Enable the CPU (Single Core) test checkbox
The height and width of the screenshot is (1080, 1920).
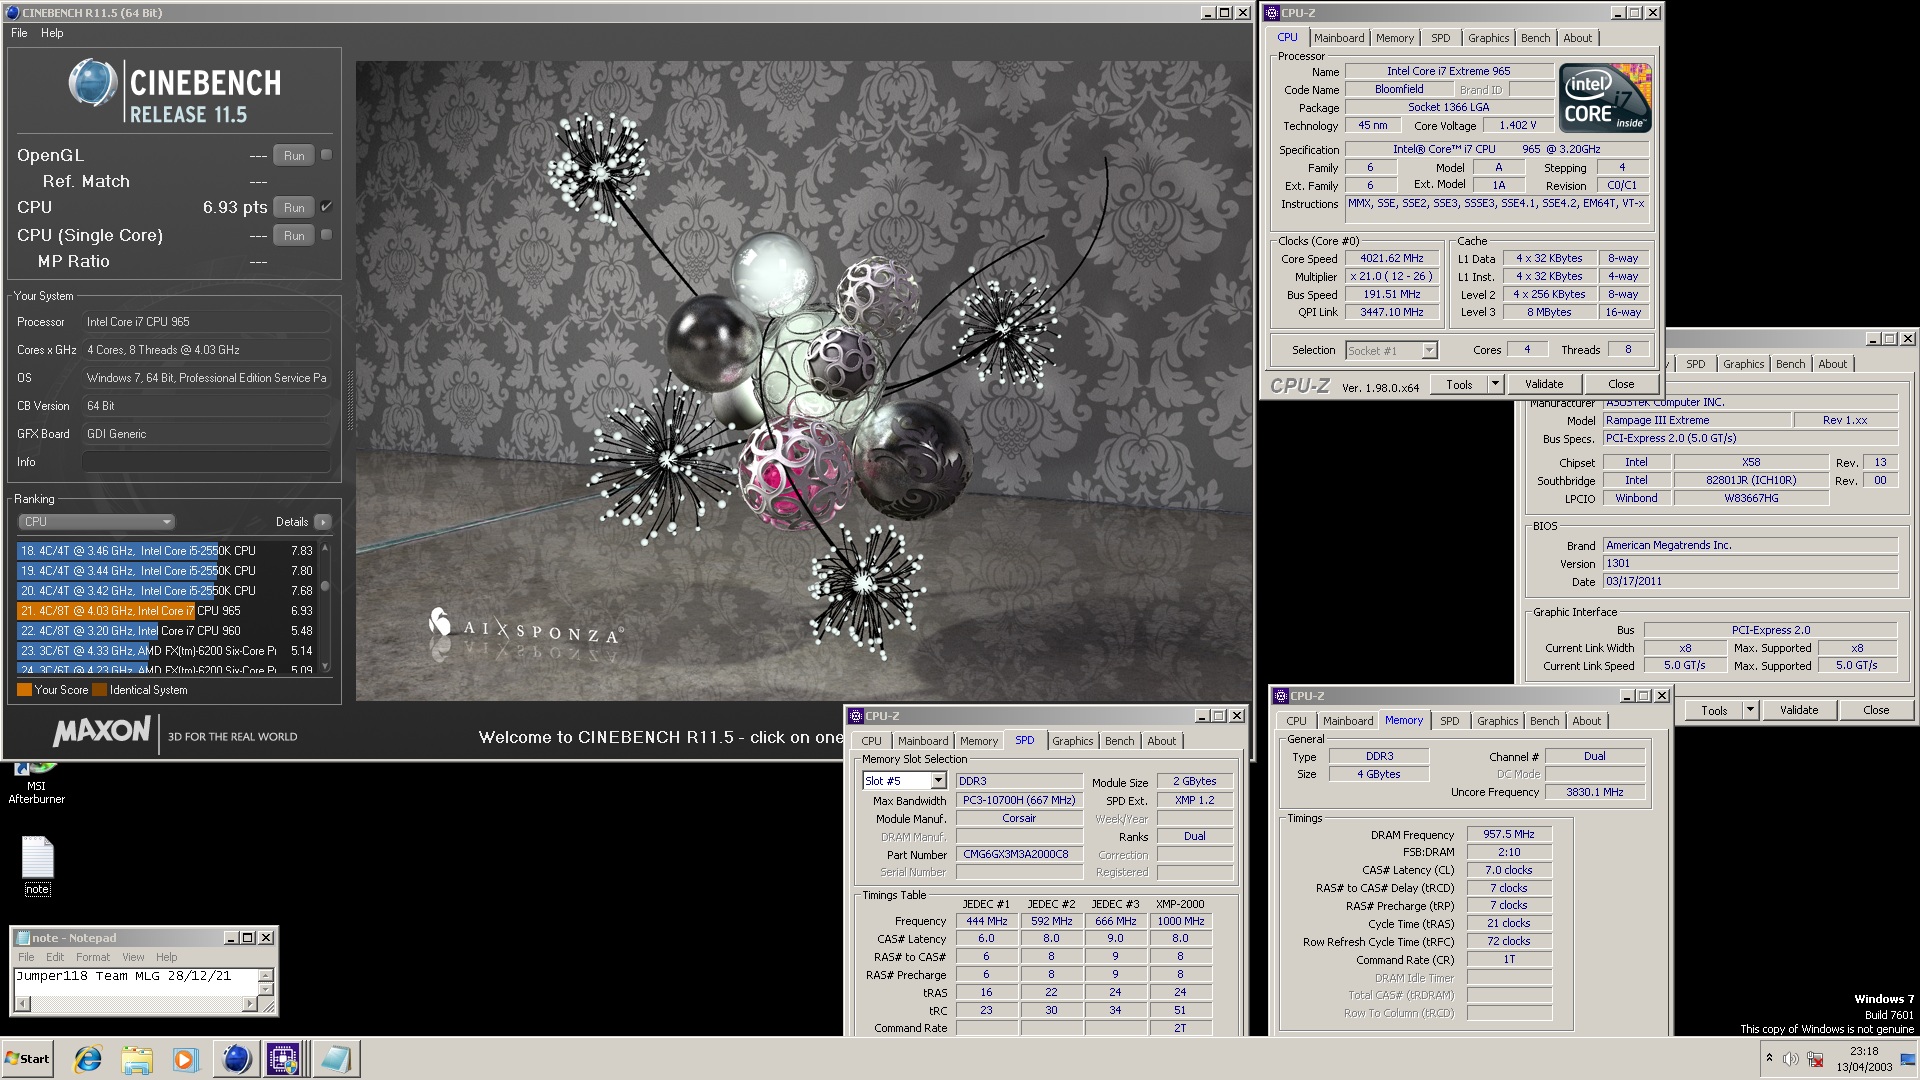click(326, 235)
